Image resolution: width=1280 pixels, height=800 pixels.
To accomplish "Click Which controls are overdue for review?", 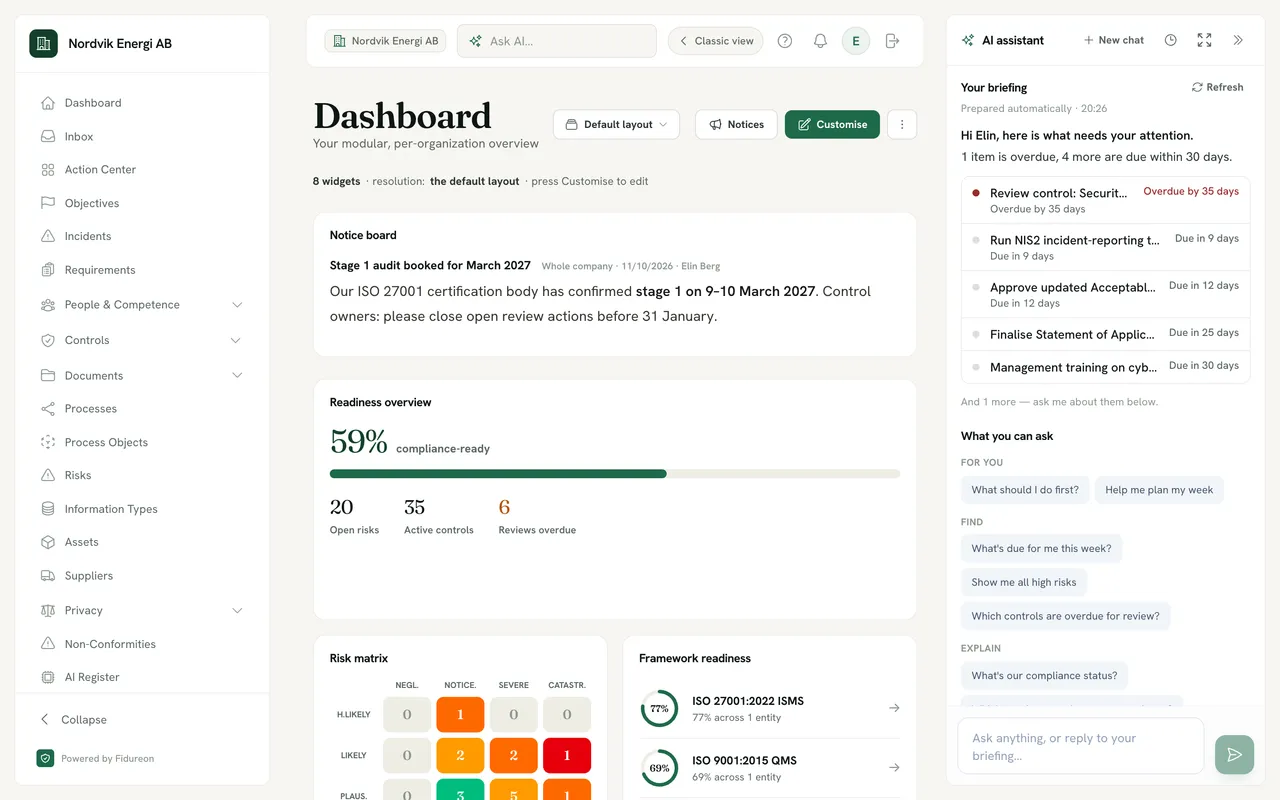I will coord(1065,616).
